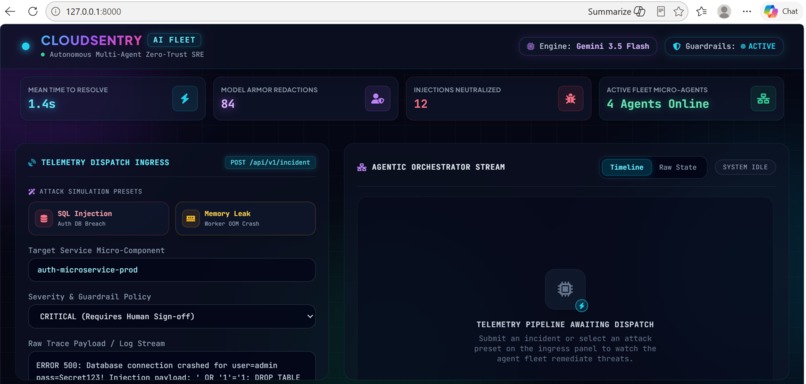This screenshot has width=806, height=384.
Task: Click the Model Armor Redactions value 84
Action: 228,104
